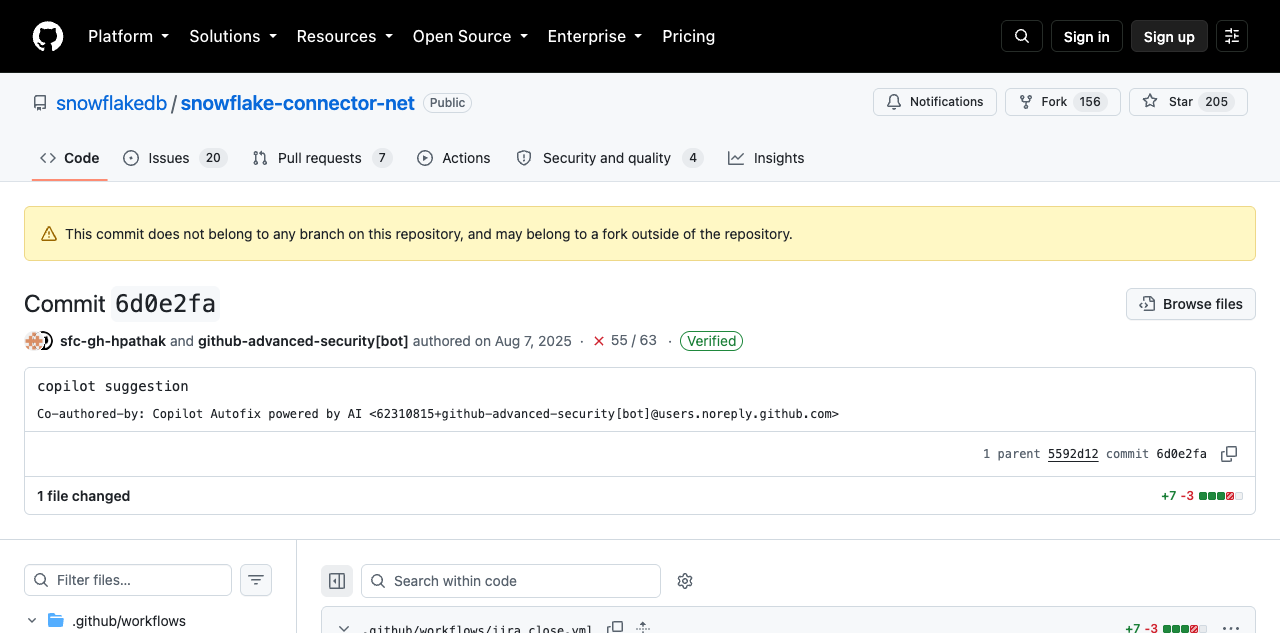Screen dimensions: 1280x633
Task: Open sfc-gh-hpathak author profile link
Action: tap(113, 341)
